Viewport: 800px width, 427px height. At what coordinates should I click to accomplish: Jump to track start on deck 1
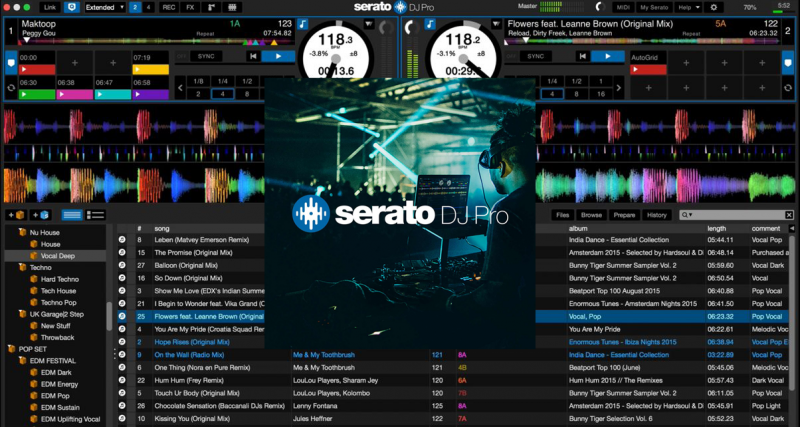[x=253, y=56]
